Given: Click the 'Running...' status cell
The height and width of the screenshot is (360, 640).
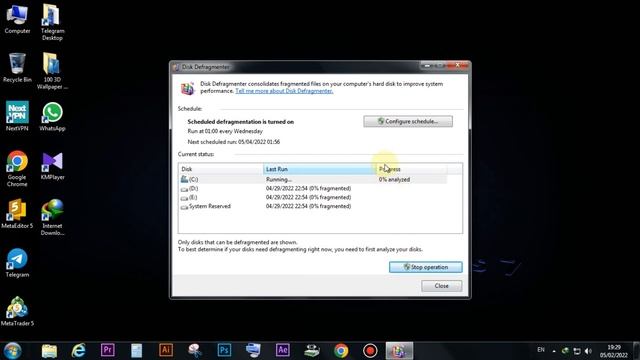Looking at the screenshot, I should tap(279, 180).
